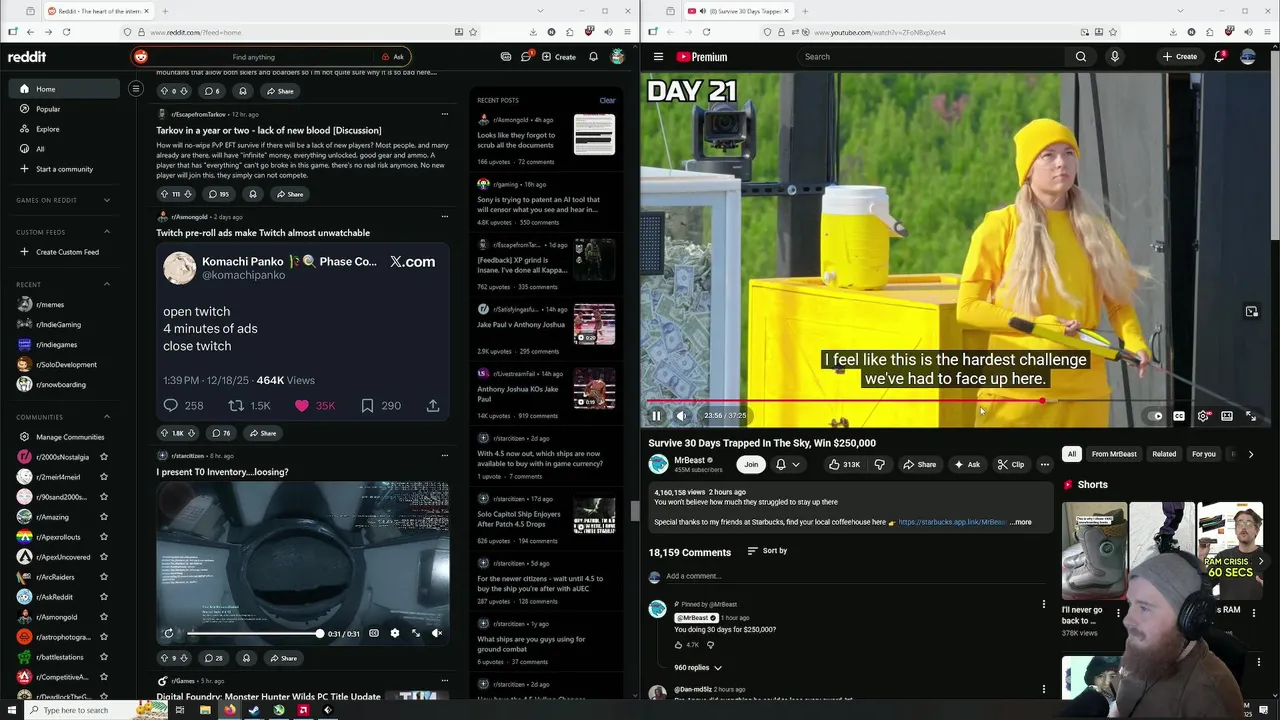Clear the Reddit Recent Posts list

[607, 100]
